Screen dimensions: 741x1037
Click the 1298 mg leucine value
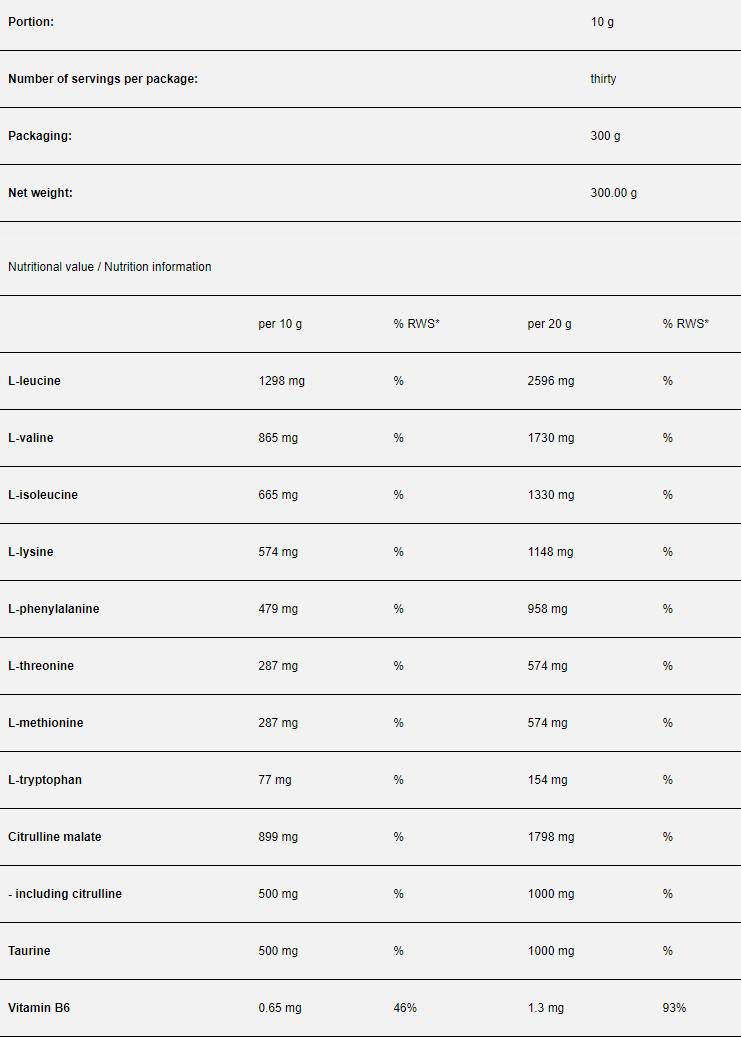[281, 381]
